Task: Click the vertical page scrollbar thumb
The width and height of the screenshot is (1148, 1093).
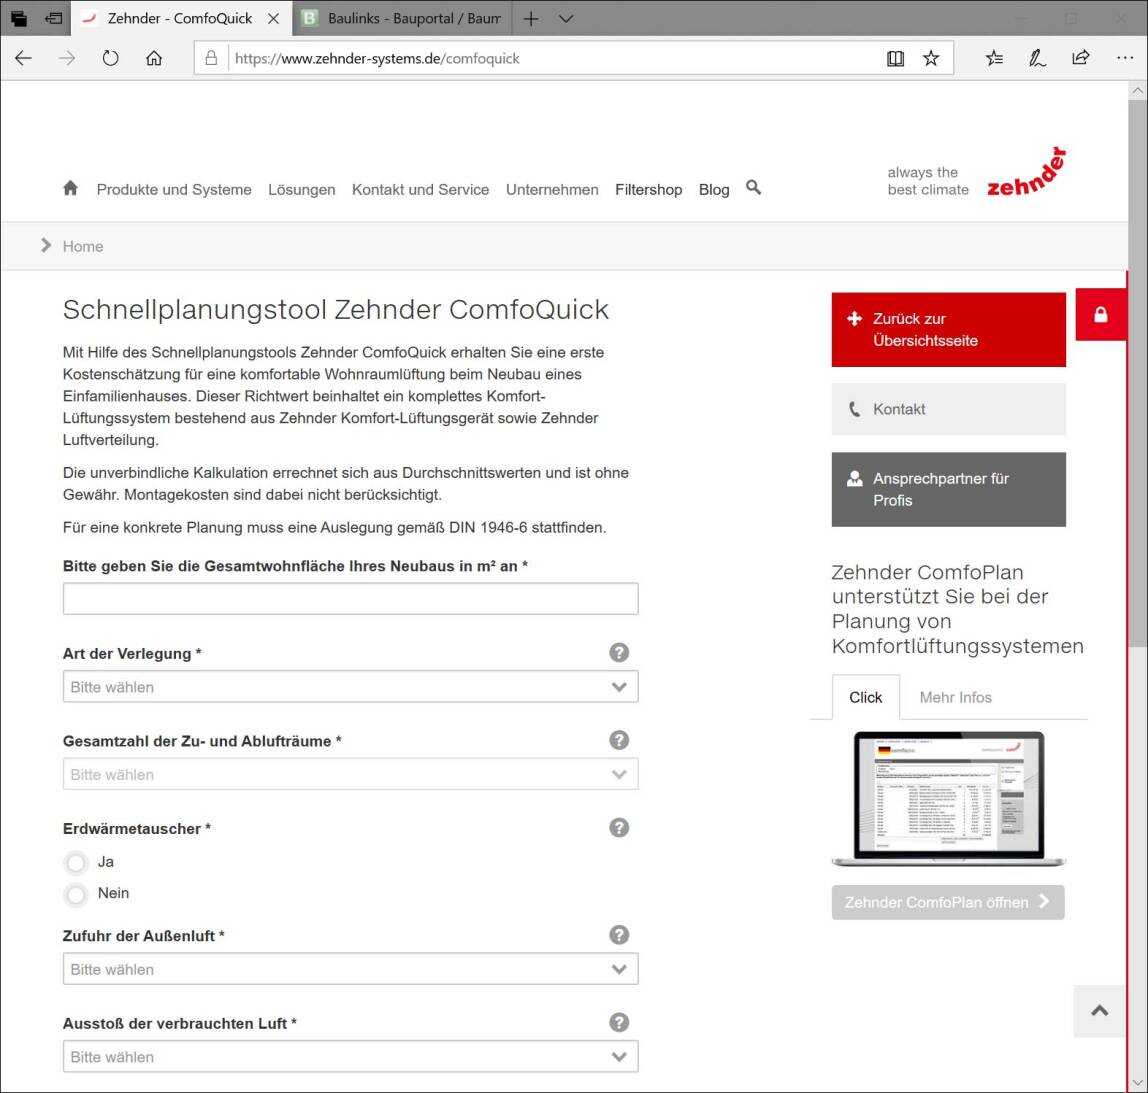Action: click(x=1137, y=373)
